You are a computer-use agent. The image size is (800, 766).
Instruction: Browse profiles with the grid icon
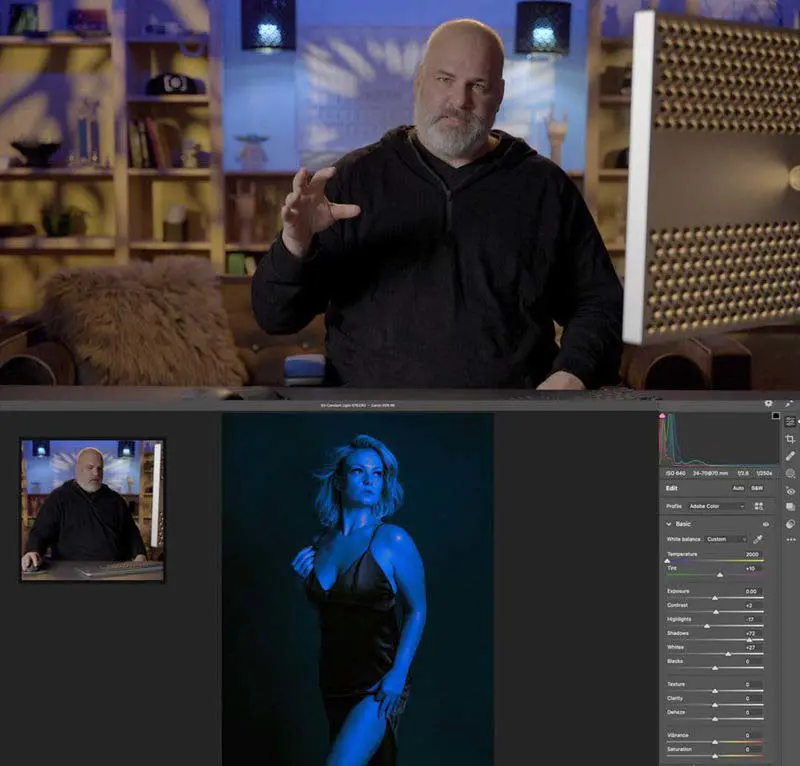point(758,507)
